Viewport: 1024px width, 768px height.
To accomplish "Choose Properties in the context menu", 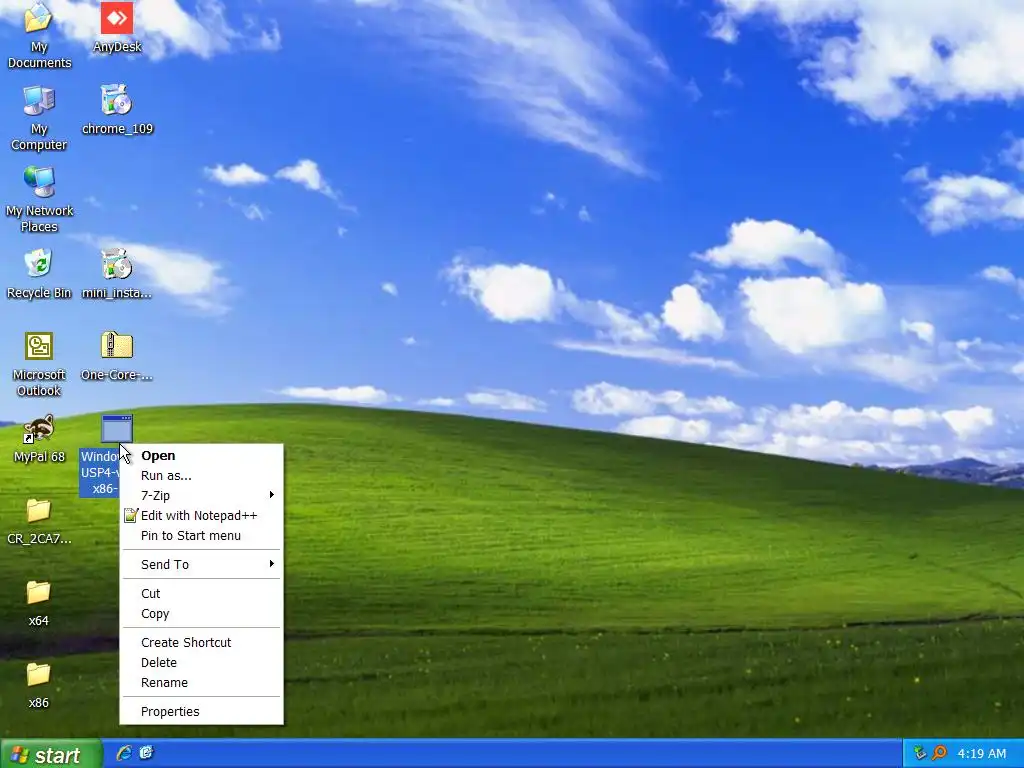I will coord(201,711).
